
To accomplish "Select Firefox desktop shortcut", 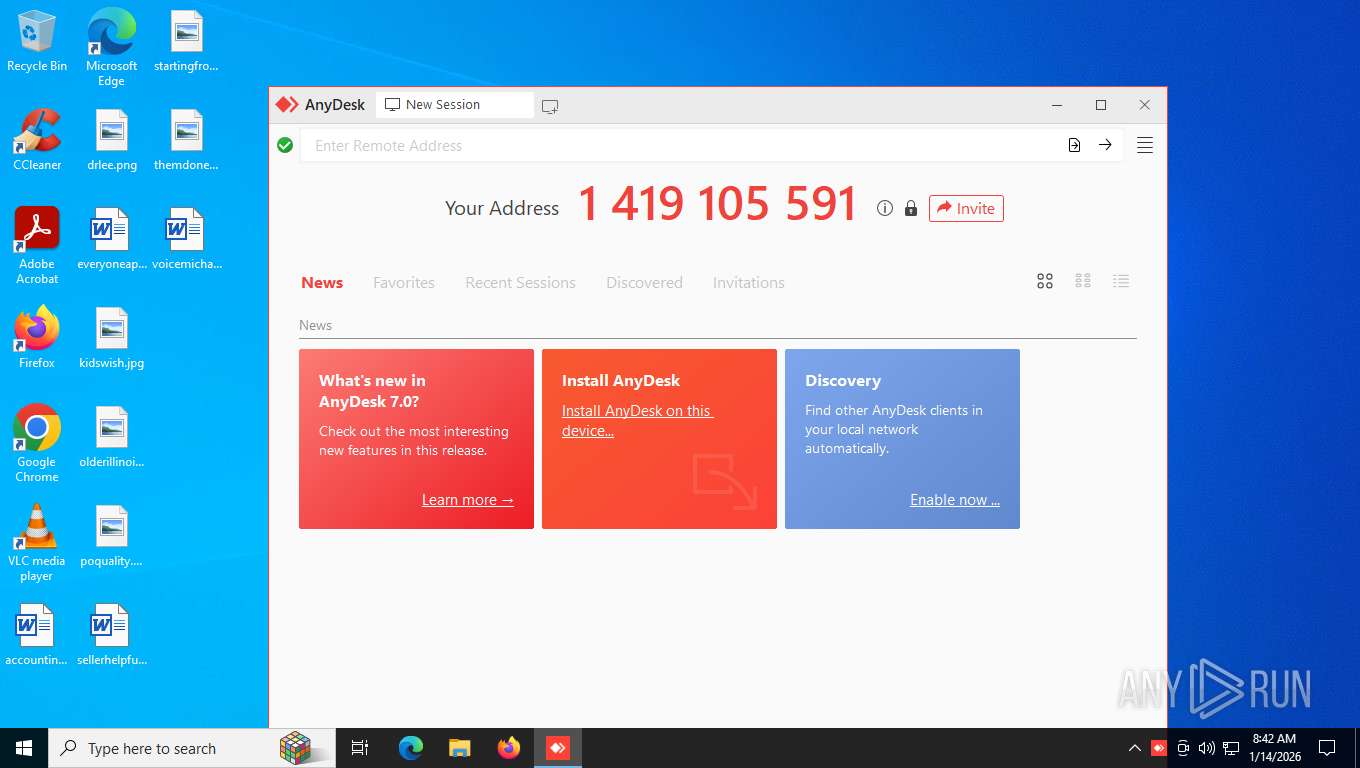I will tap(37, 338).
